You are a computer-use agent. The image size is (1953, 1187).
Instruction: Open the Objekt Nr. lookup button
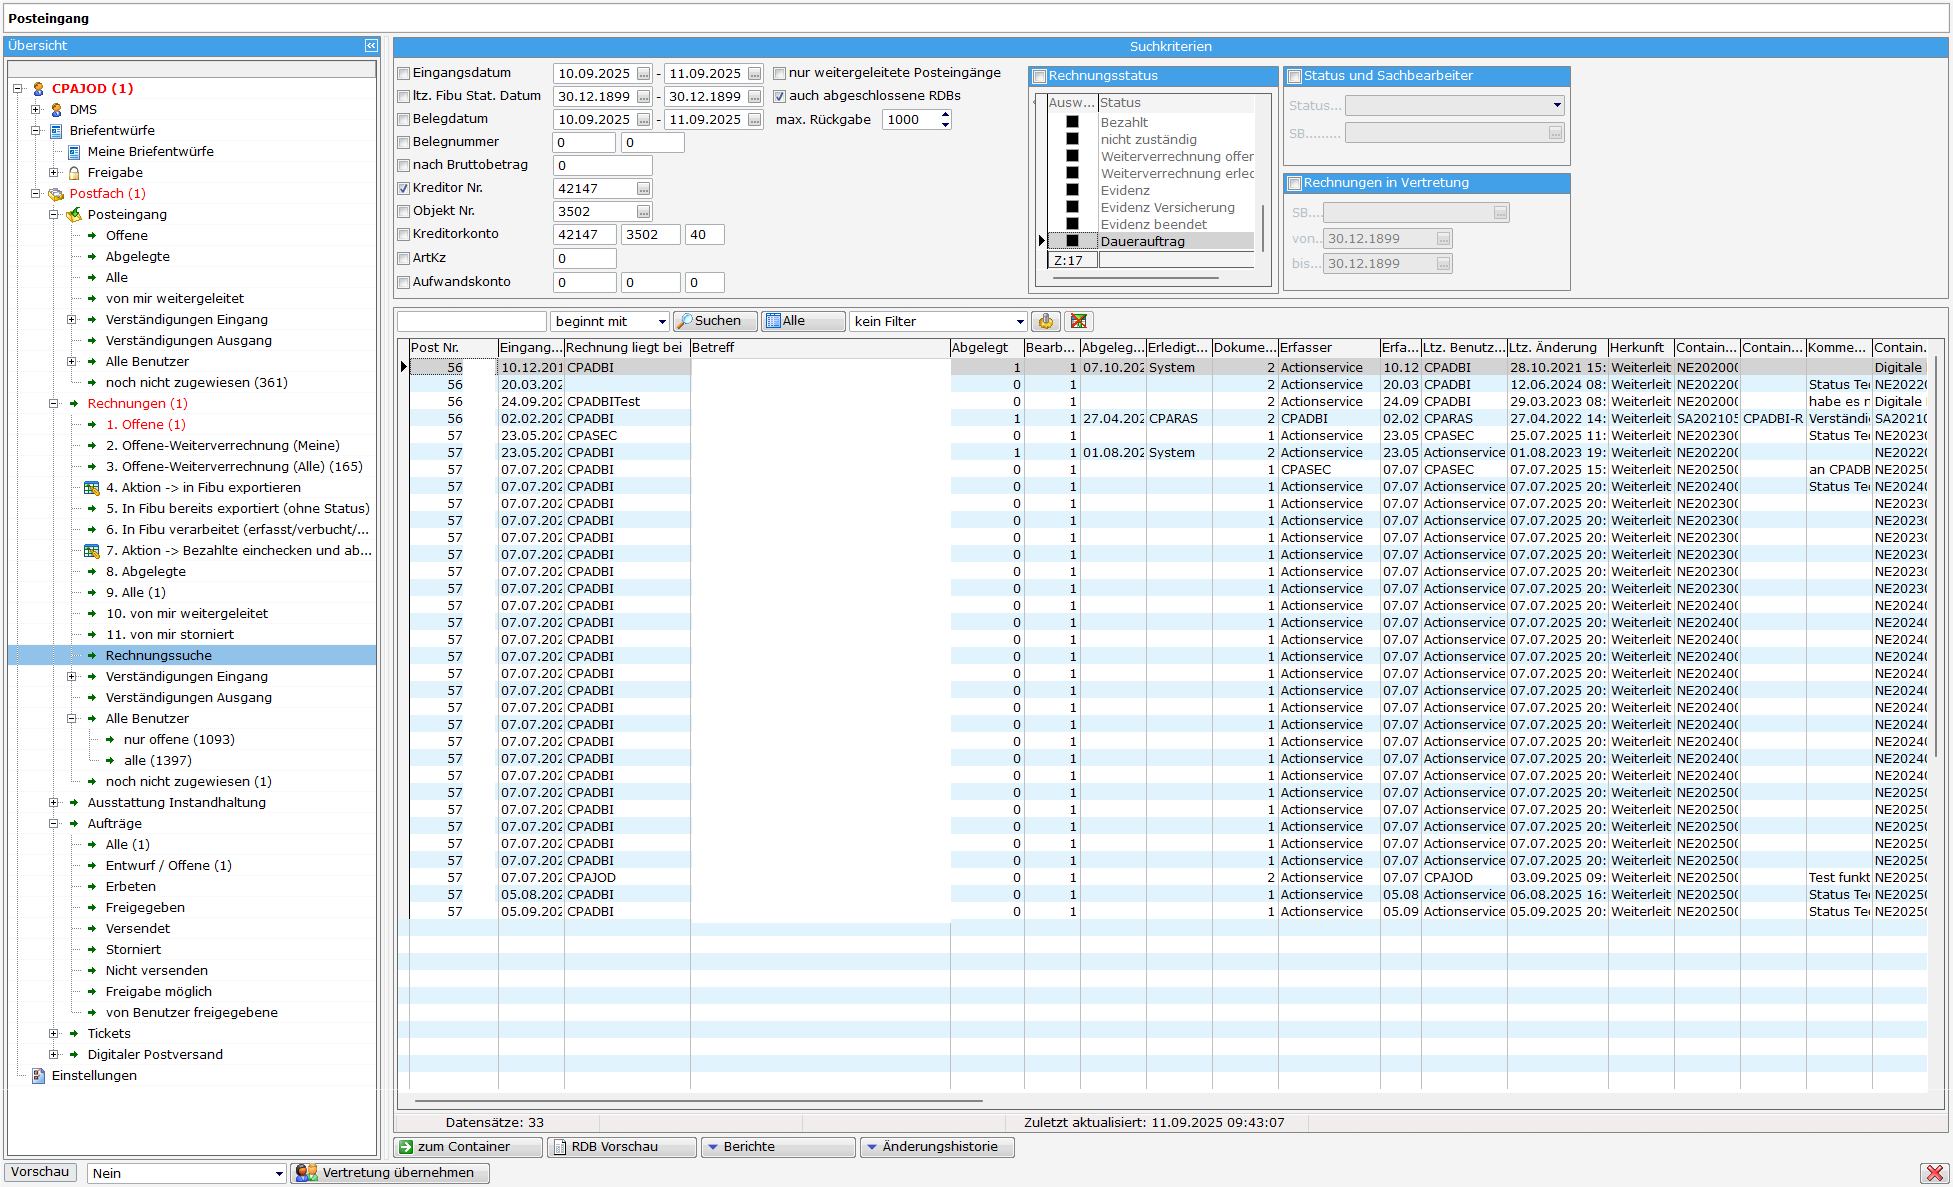[643, 212]
